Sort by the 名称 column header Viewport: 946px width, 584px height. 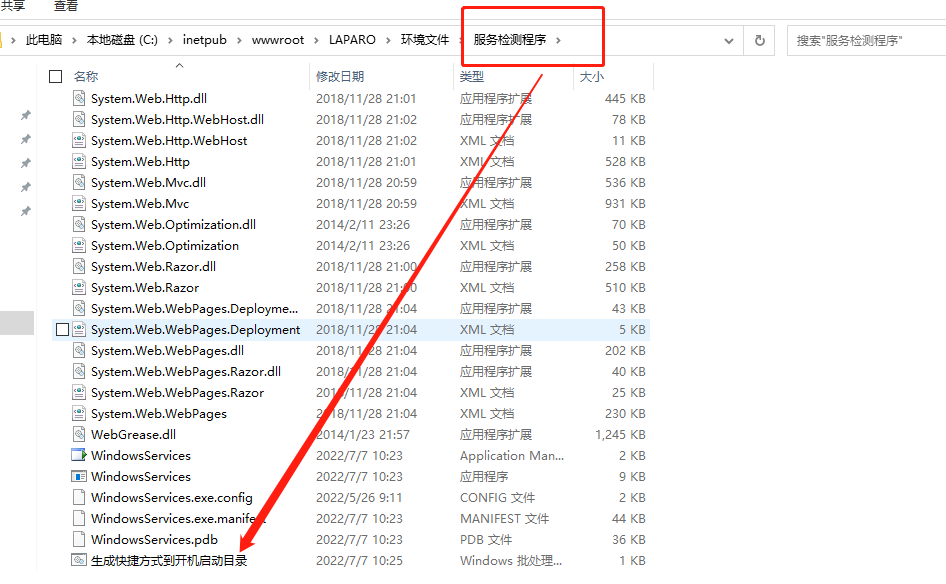point(86,77)
